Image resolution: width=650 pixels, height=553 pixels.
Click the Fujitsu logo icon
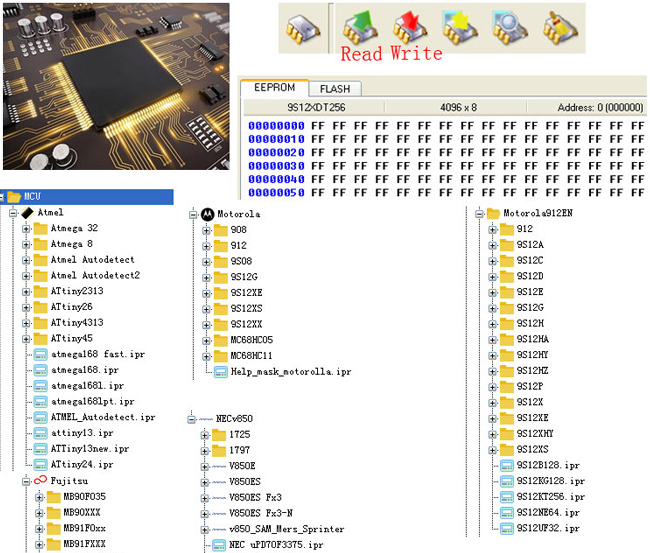(x=40, y=480)
